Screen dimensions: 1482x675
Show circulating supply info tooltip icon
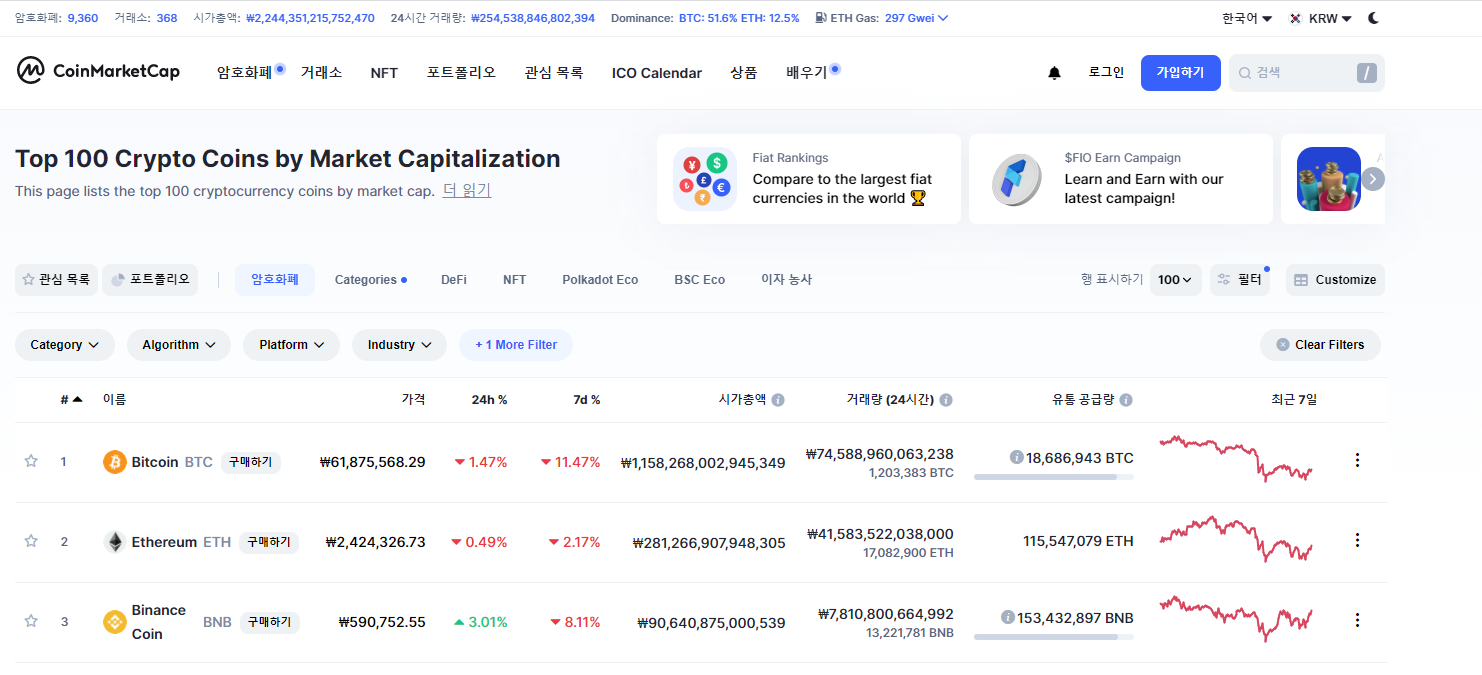[1126, 400]
